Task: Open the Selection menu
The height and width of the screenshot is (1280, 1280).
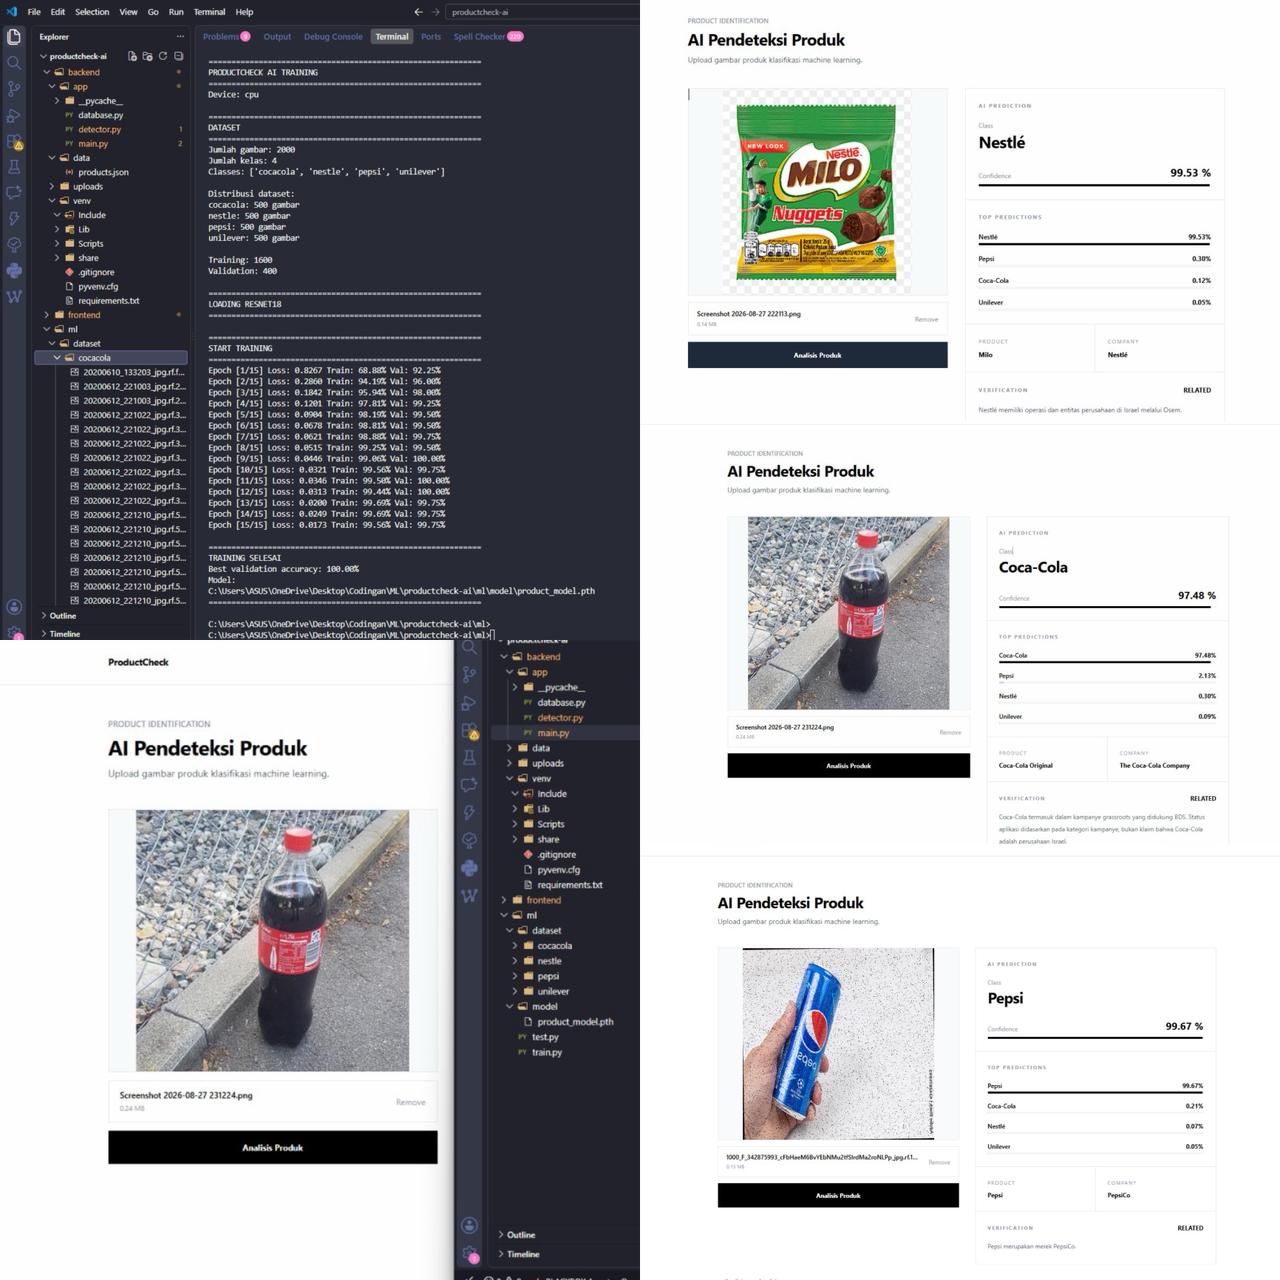Action: [92, 12]
